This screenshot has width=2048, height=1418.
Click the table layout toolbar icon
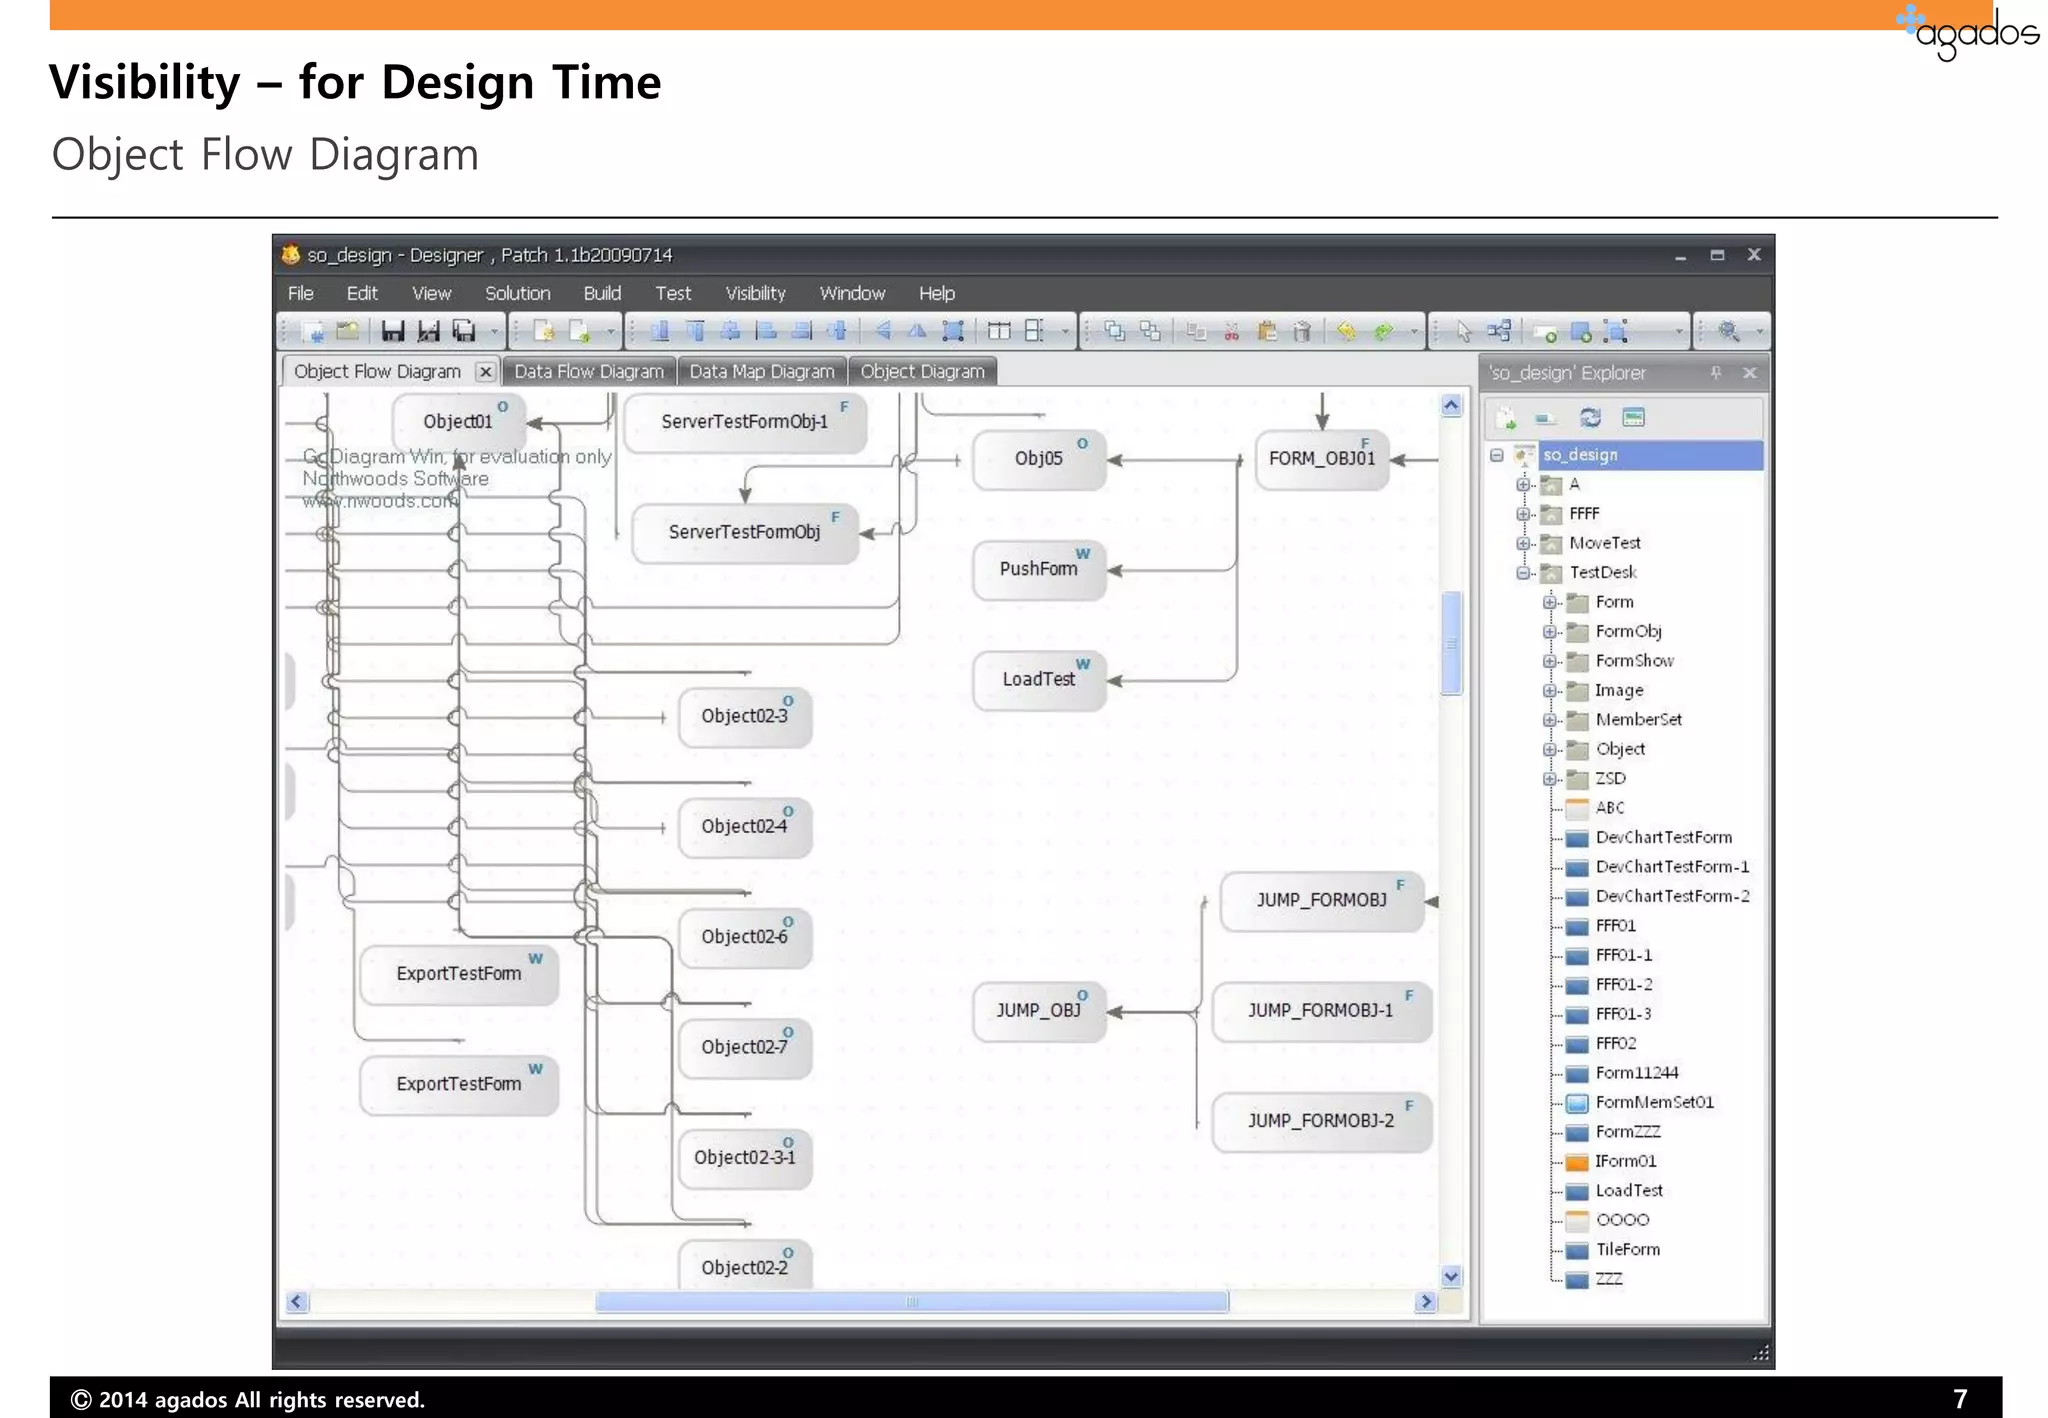click(999, 331)
